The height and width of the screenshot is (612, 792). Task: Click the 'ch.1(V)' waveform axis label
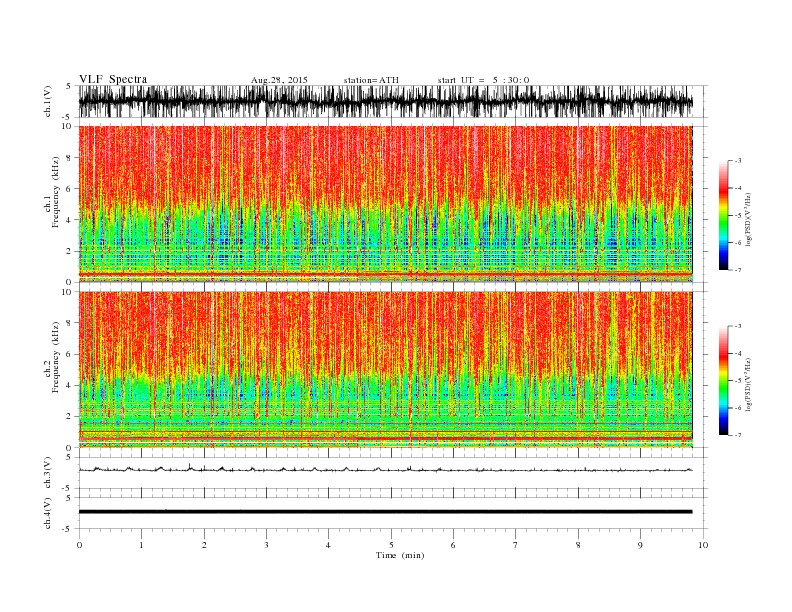pos(48,101)
